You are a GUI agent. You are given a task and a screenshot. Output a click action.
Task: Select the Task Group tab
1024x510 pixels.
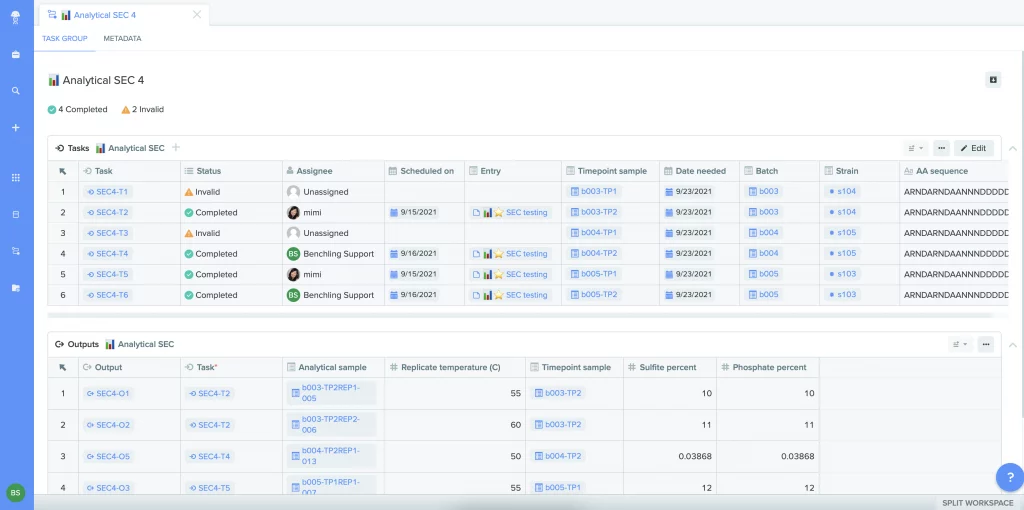coord(65,39)
